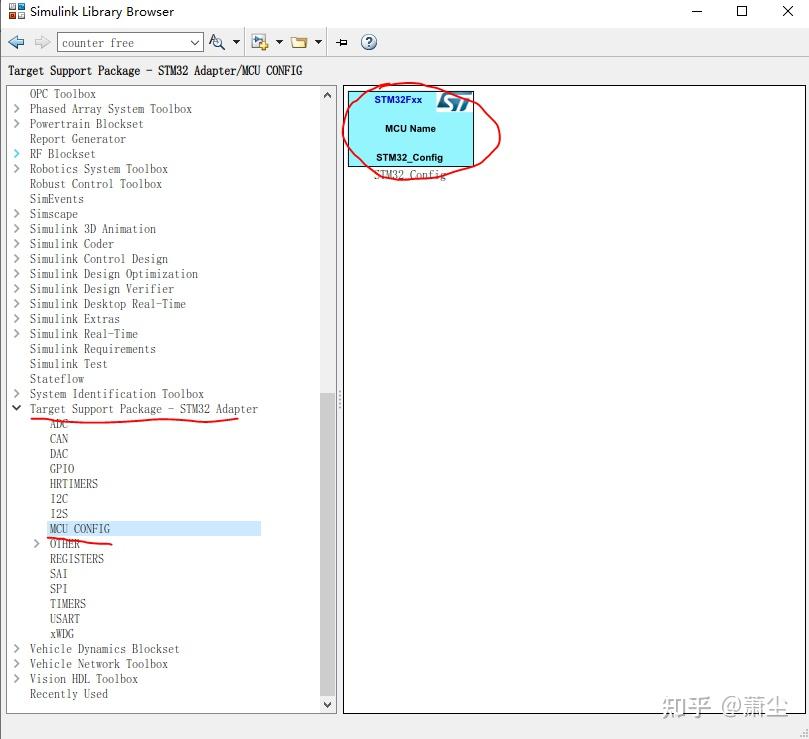Click the counter free search field
809x739 pixels.
[x=125, y=42]
